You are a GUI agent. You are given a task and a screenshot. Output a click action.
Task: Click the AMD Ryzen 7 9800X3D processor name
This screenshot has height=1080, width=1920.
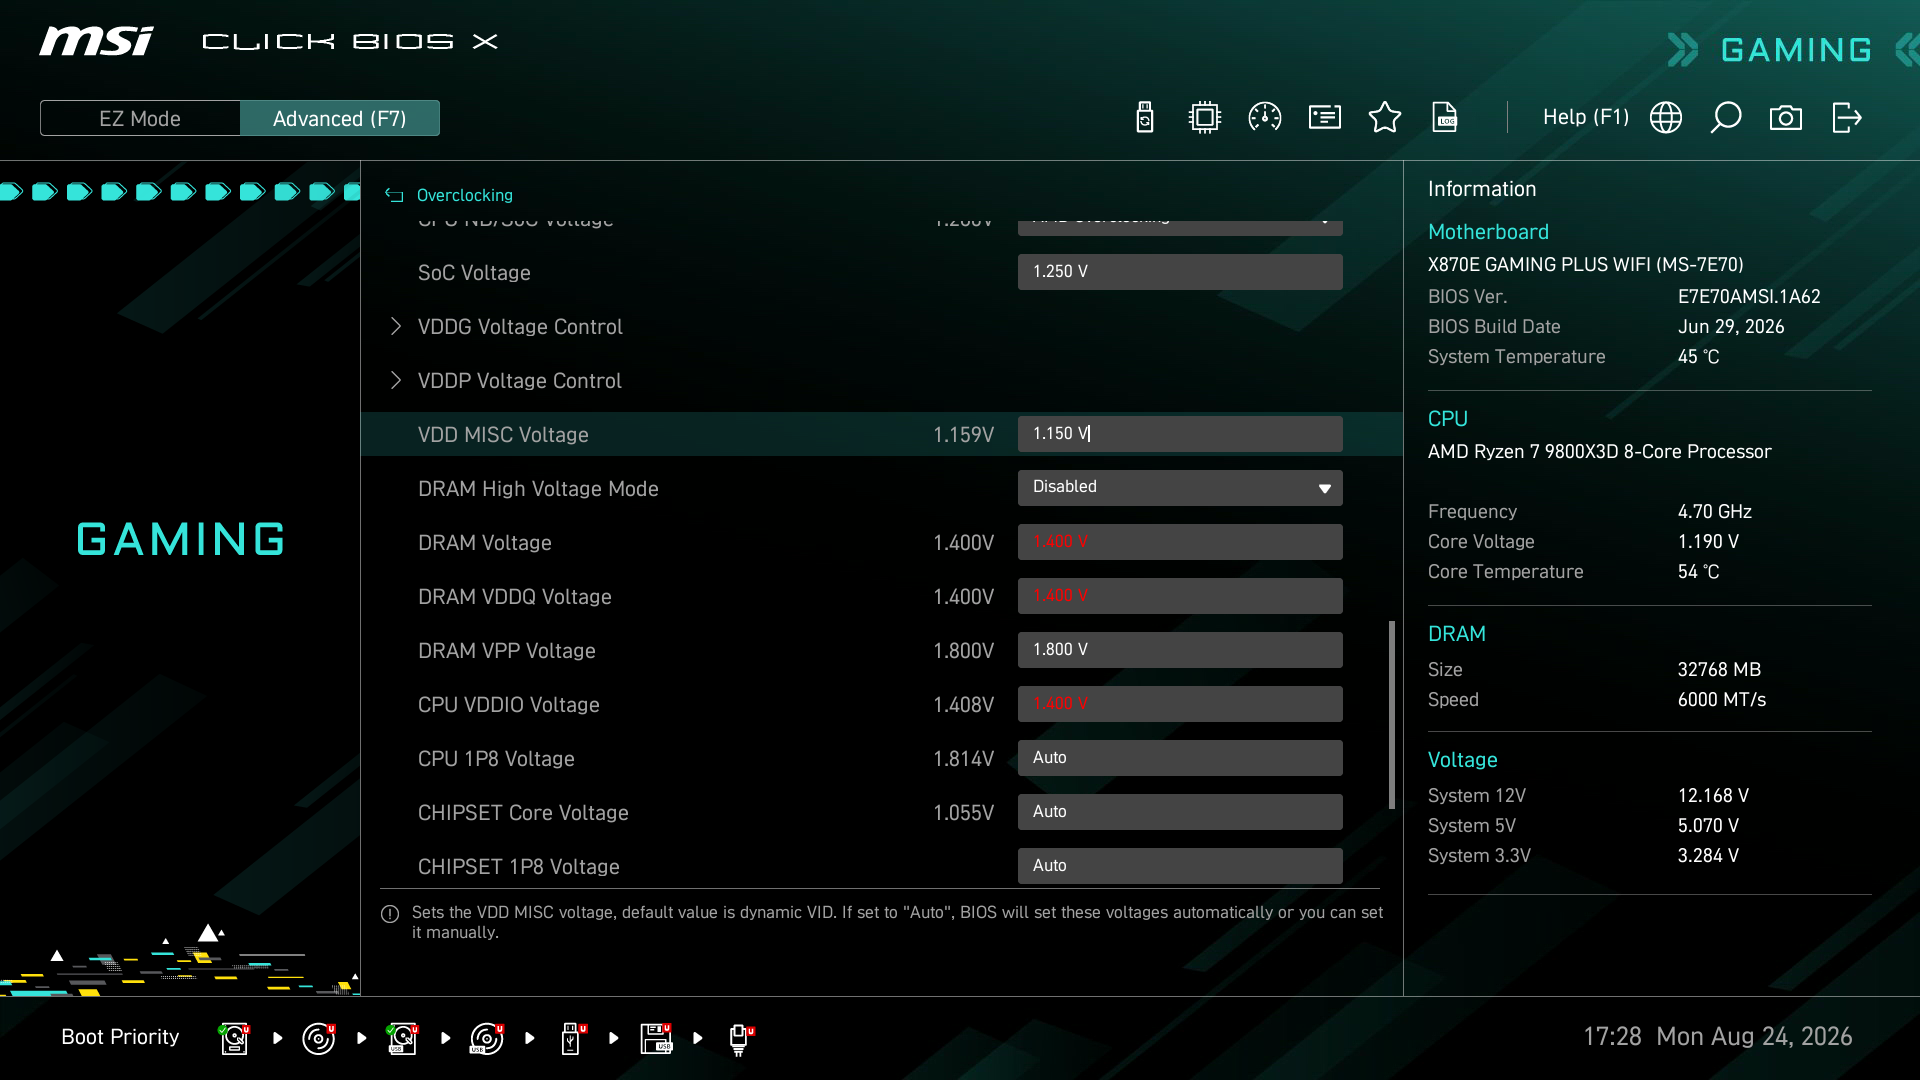click(x=1599, y=452)
